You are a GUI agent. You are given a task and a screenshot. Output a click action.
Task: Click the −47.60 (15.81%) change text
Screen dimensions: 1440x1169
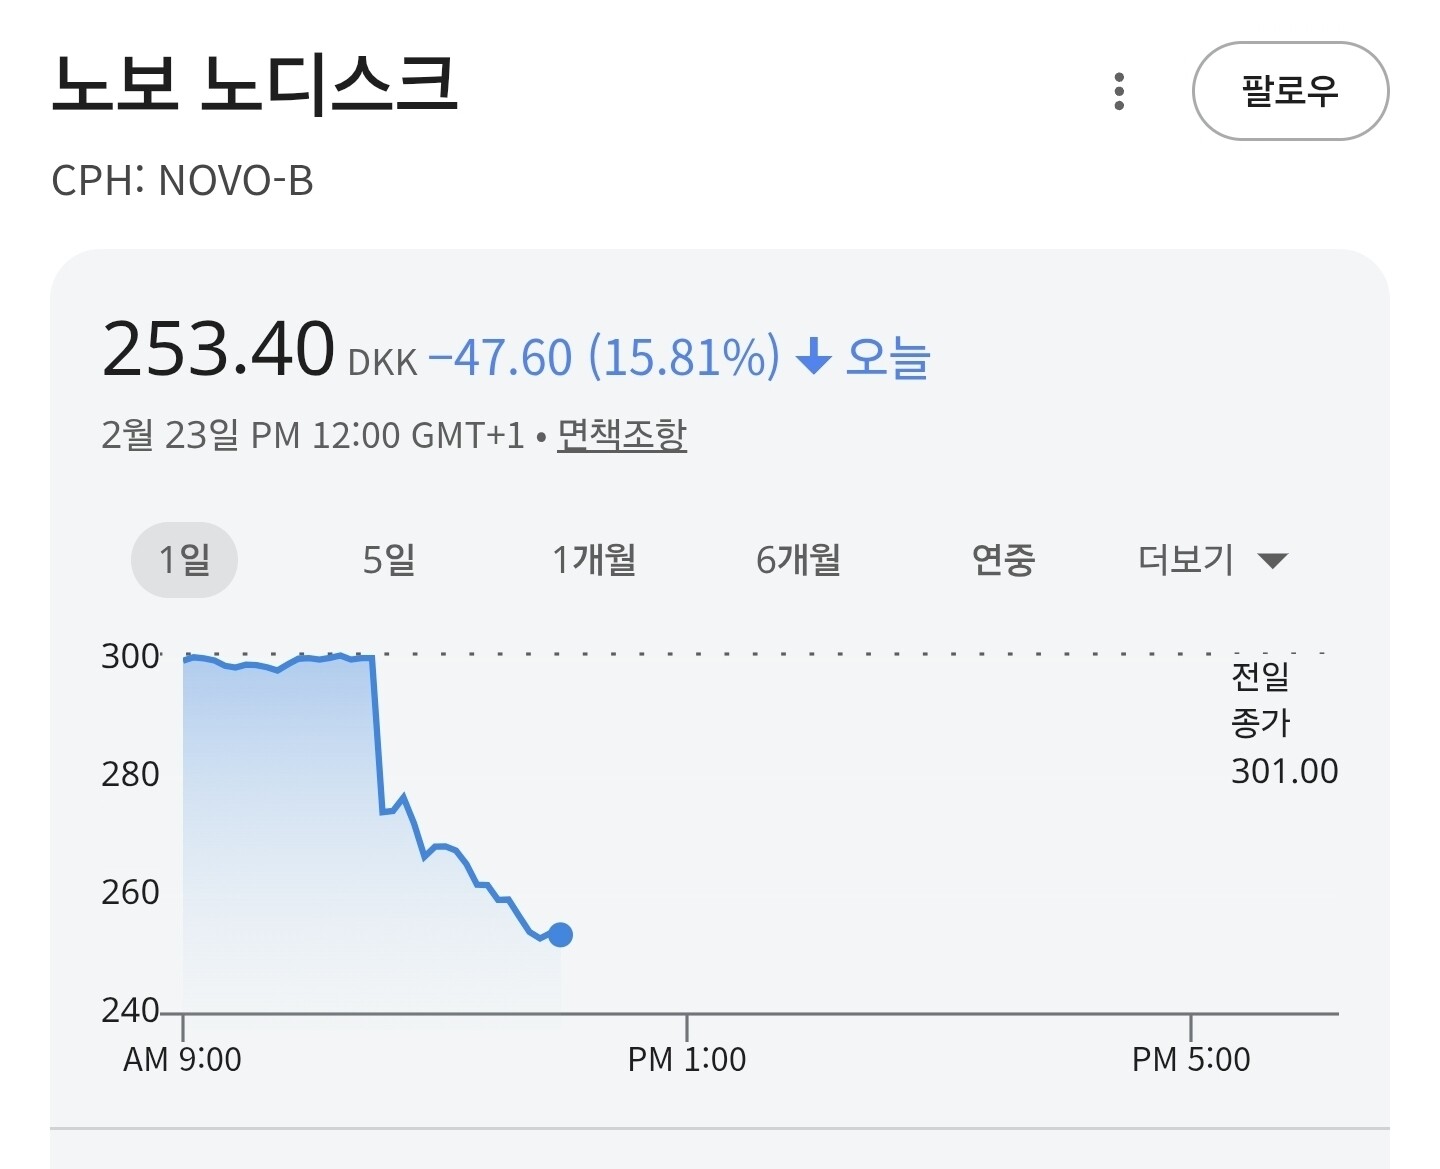coord(604,357)
